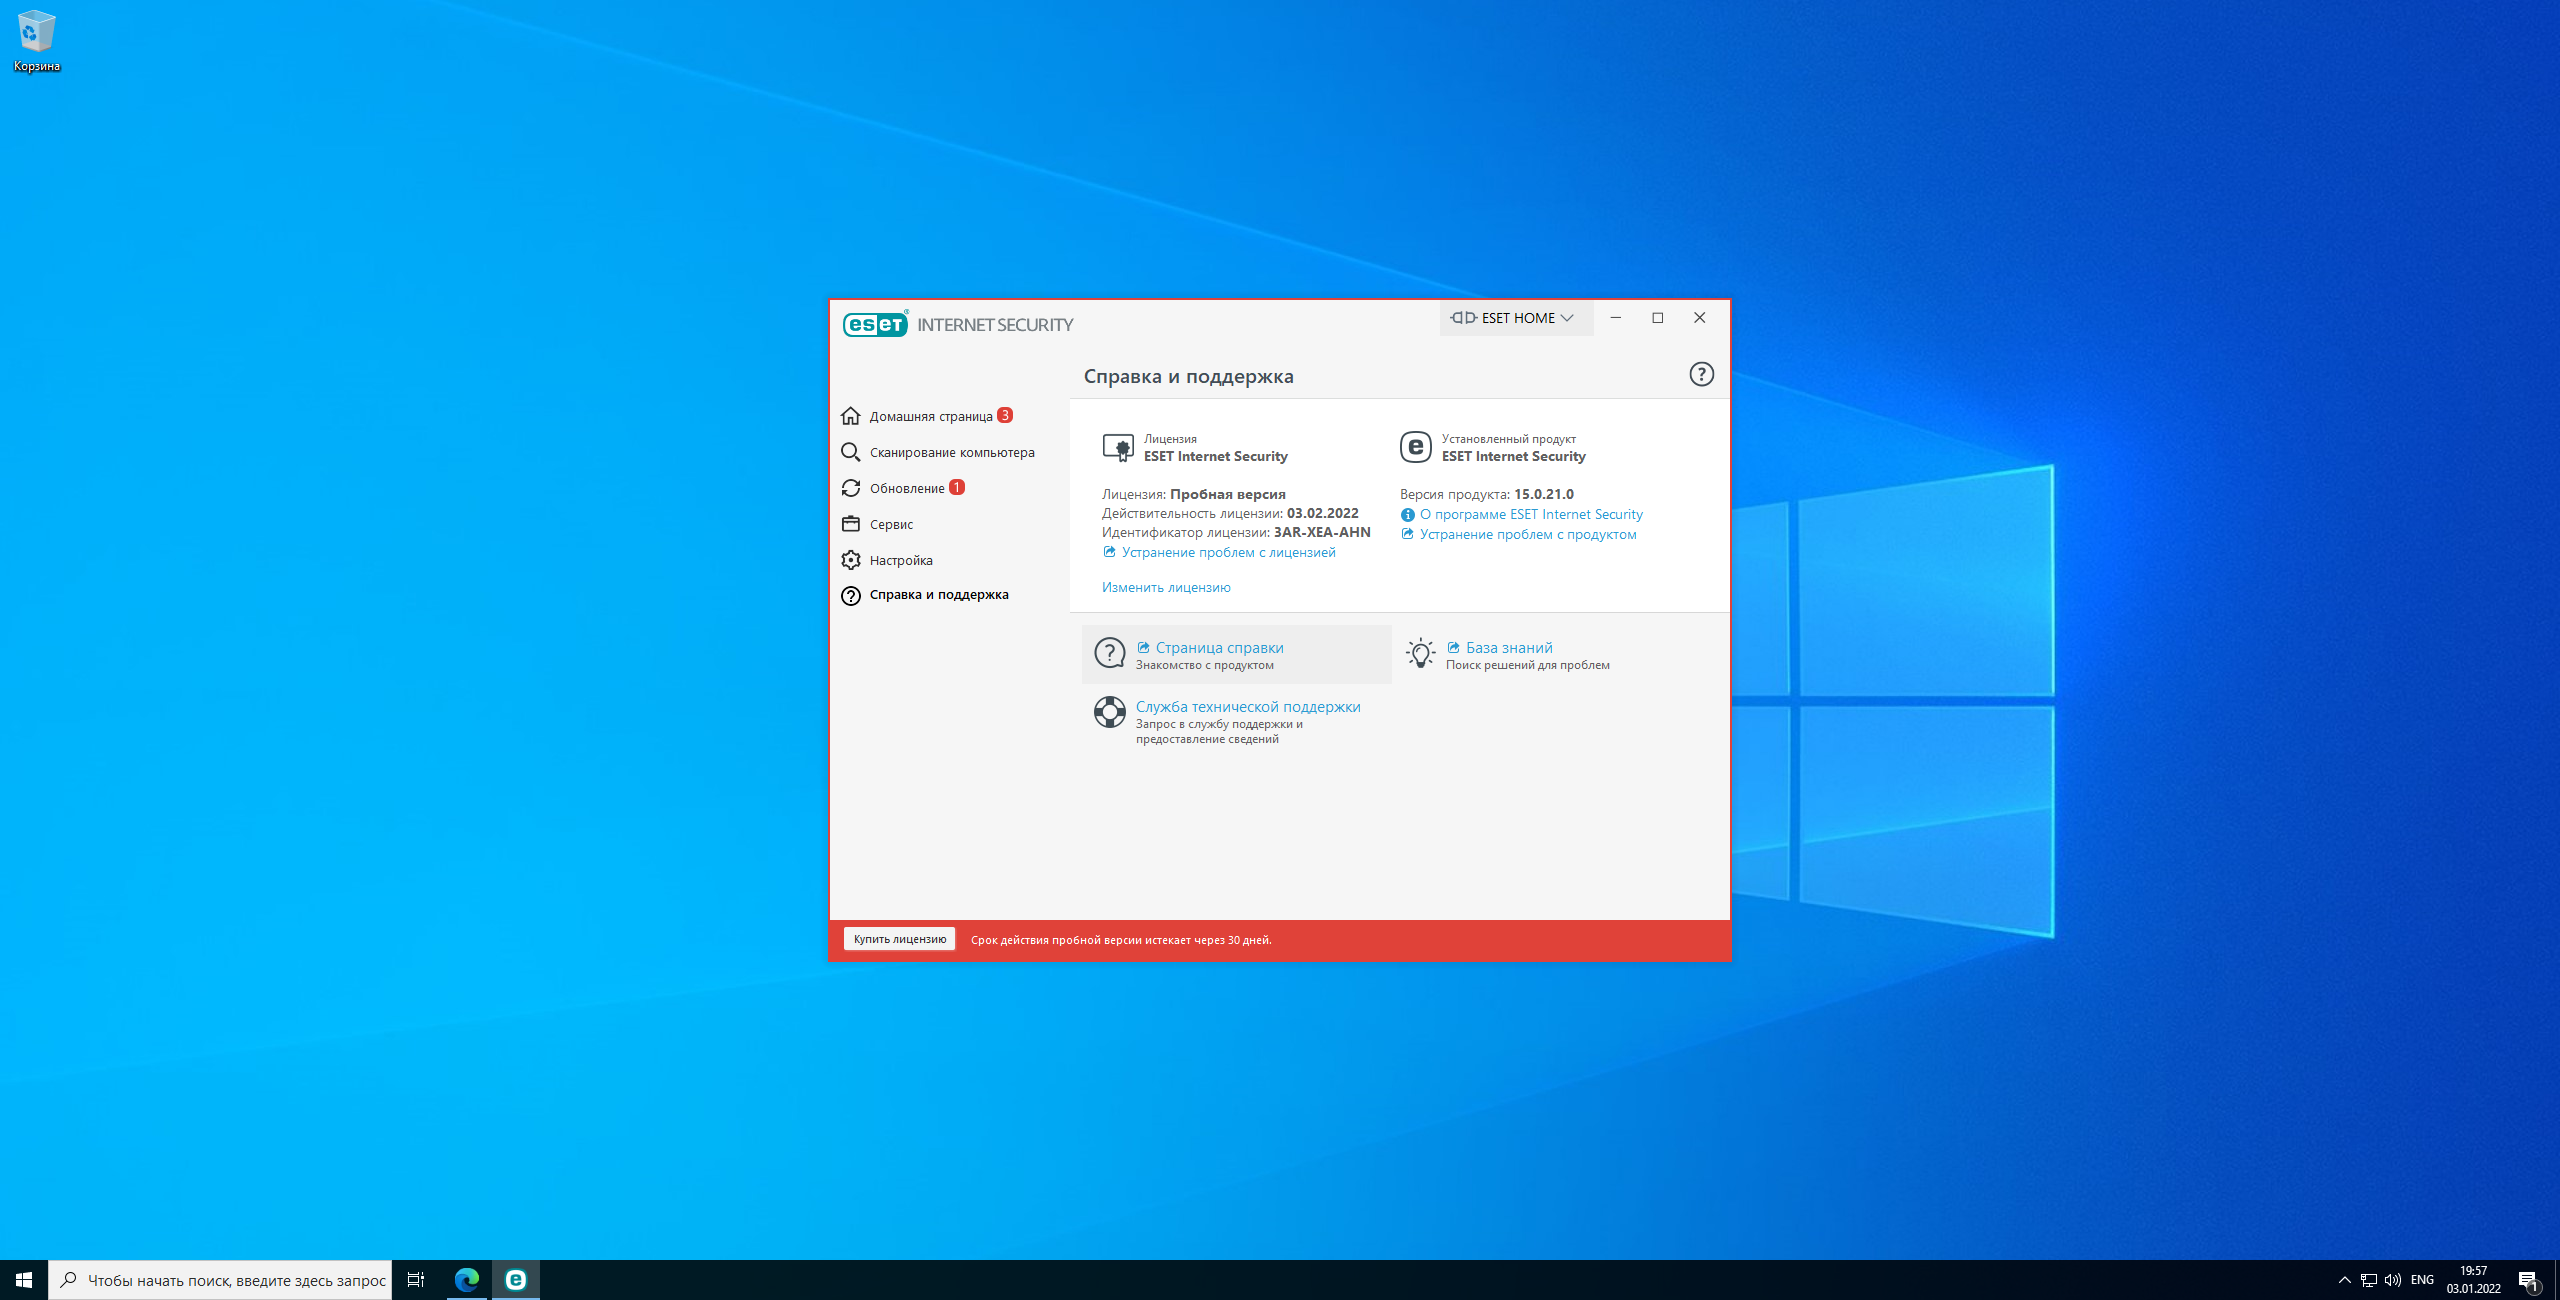
Task: Open Microsoft Edge from taskbar
Action: (x=467, y=1280)
